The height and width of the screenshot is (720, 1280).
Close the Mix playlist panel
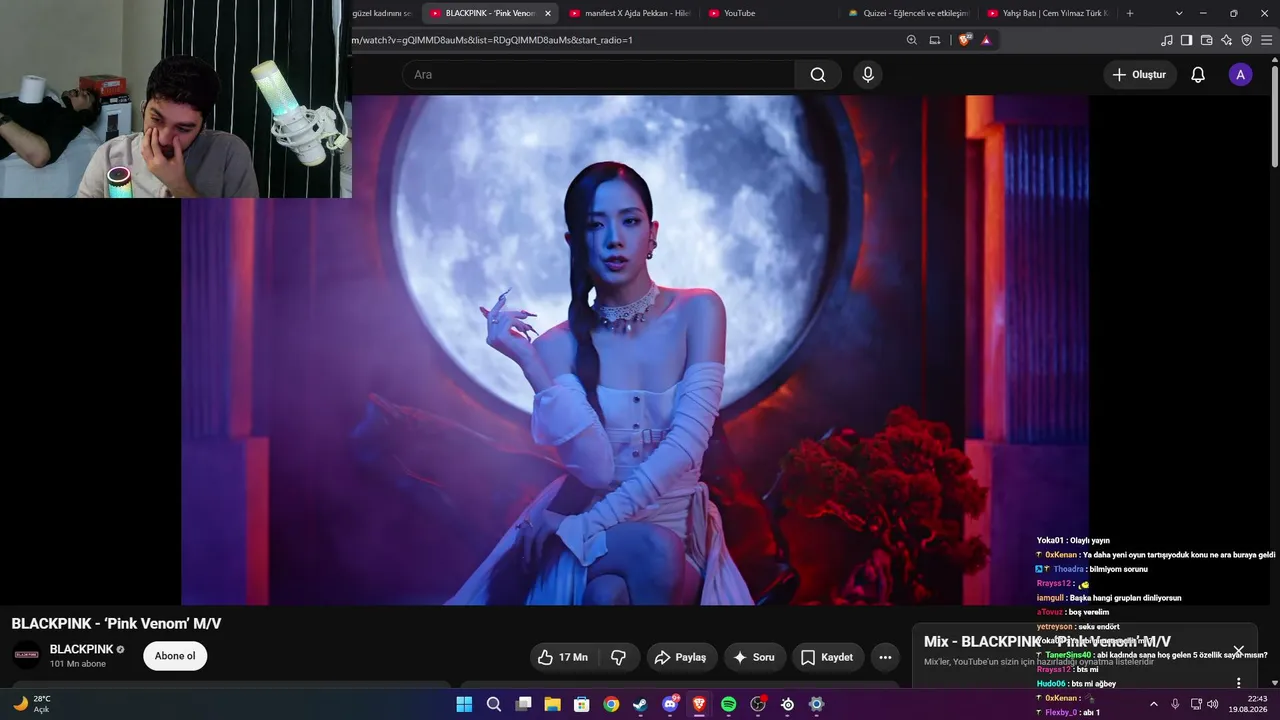[1238, 651]
